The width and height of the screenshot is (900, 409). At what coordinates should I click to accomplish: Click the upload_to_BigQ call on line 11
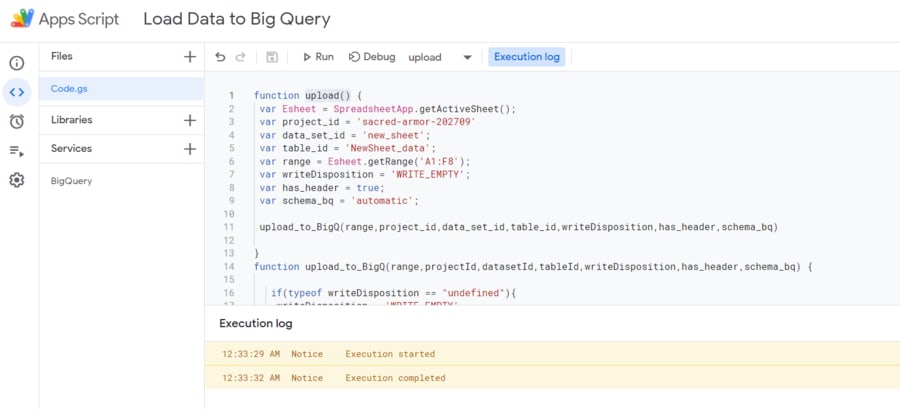click(x=519, y=227)
